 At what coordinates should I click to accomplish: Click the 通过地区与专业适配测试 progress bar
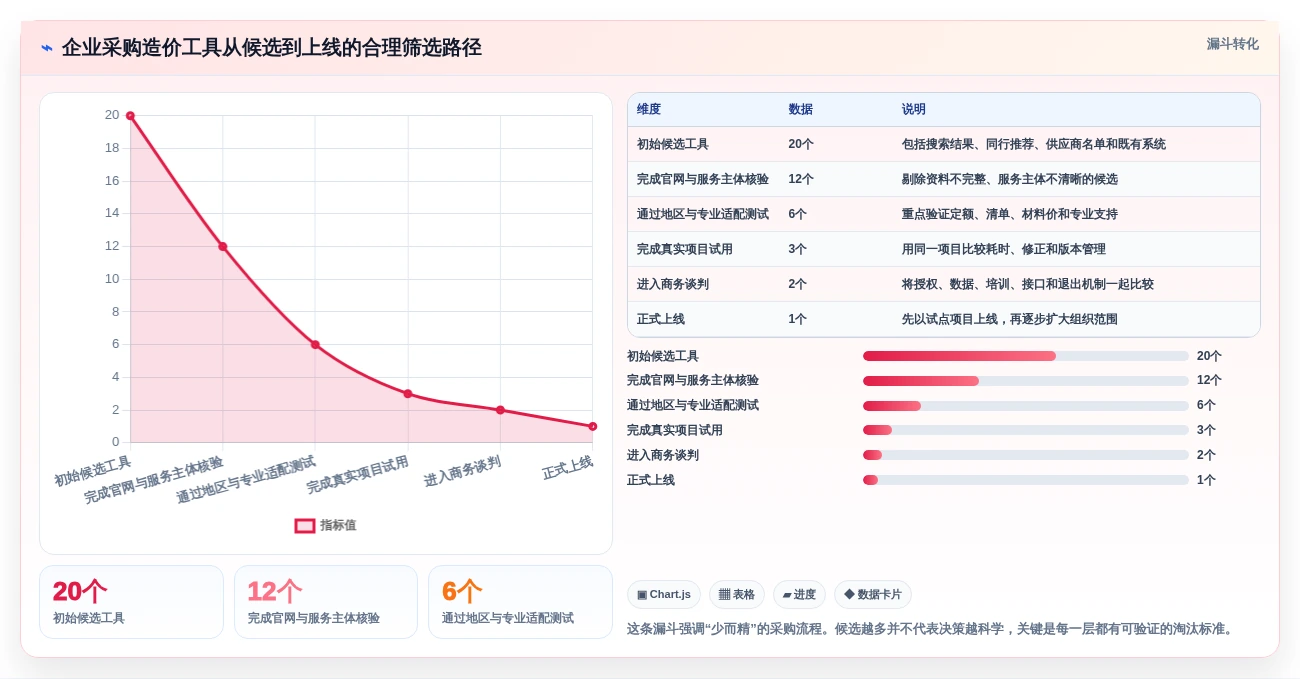tap(1026, 406)
